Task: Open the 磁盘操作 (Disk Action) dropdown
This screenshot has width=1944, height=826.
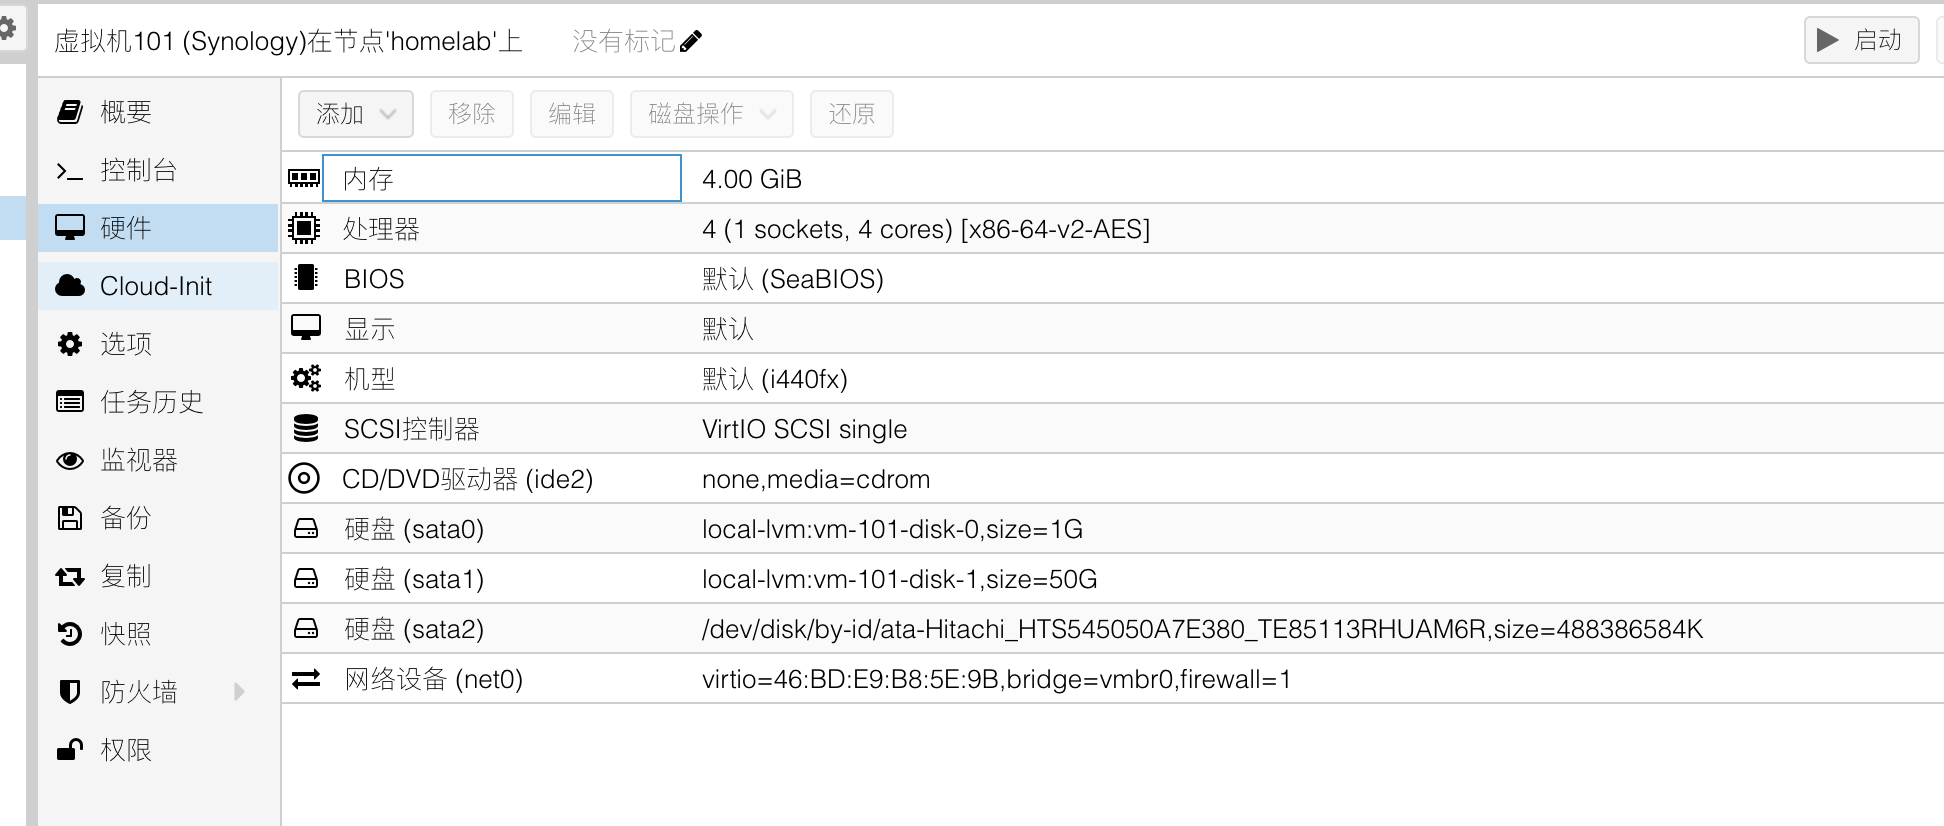Action: (x=712, y=114)
